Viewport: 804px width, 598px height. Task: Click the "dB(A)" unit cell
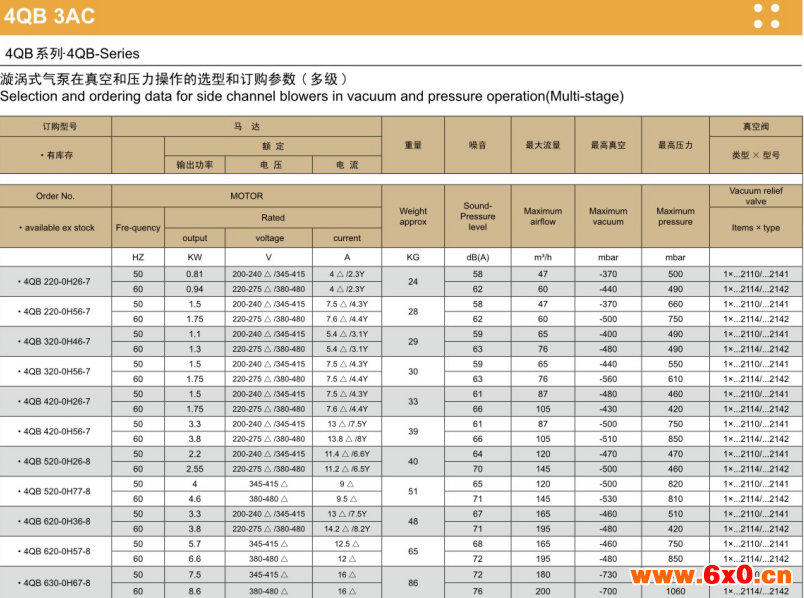(x=477, y=257)
